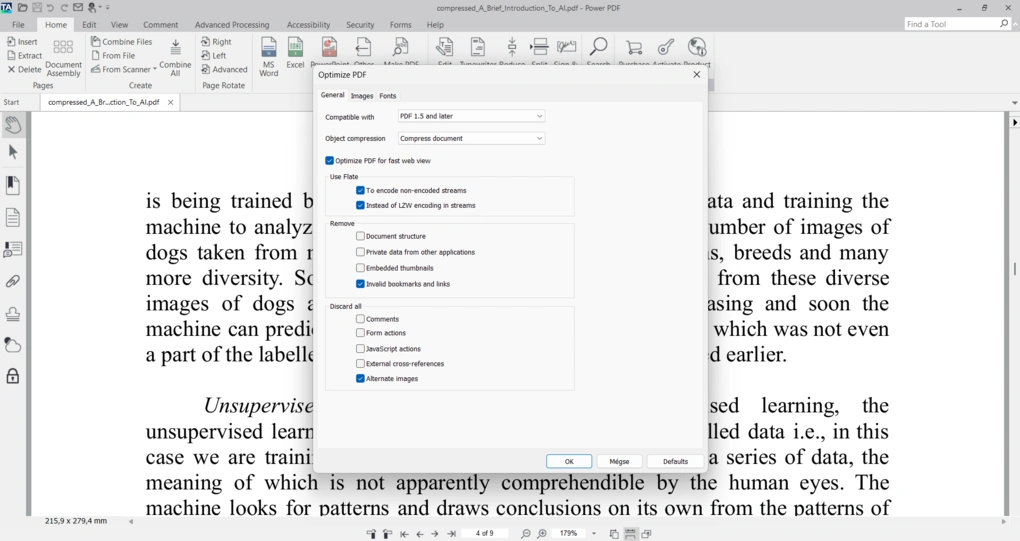Uncheck Invalid bookmarks and links
This screenshot has width=1020, height=541.
tap(360, 284)
